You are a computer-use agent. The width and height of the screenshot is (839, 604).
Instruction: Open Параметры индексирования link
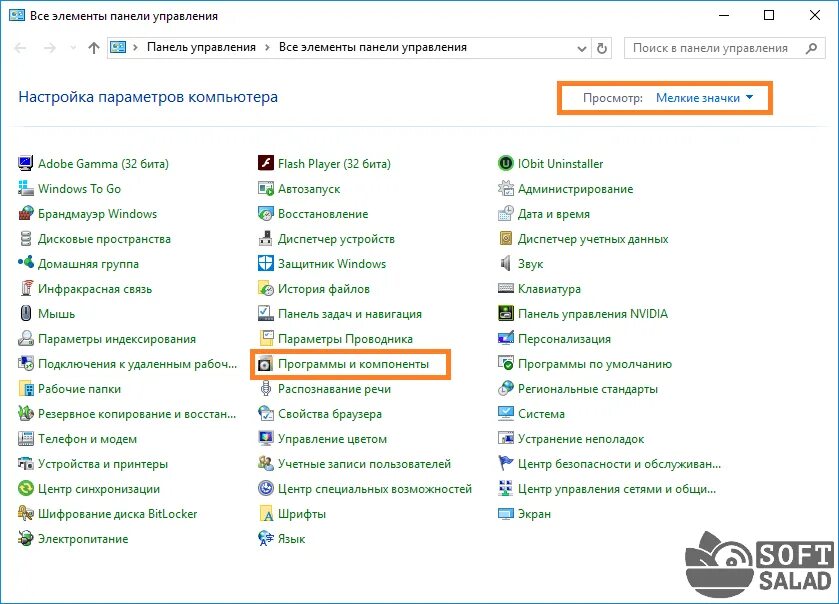pyautogui.click(x=117, y=339)
